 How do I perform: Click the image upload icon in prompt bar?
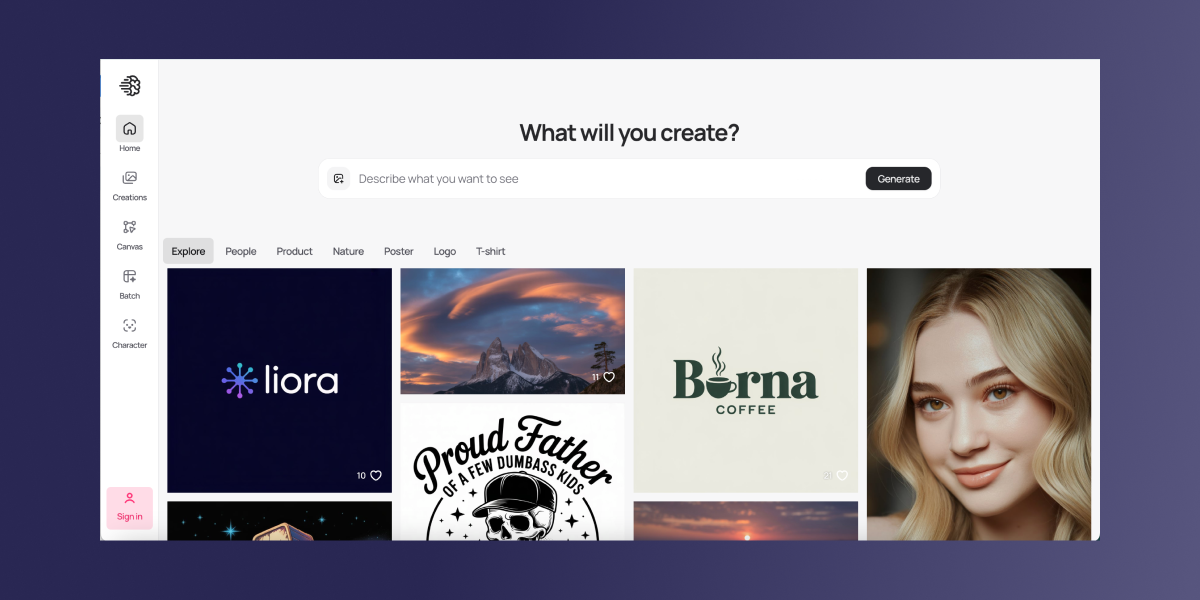pyautogui.click(x=339, y=178)
